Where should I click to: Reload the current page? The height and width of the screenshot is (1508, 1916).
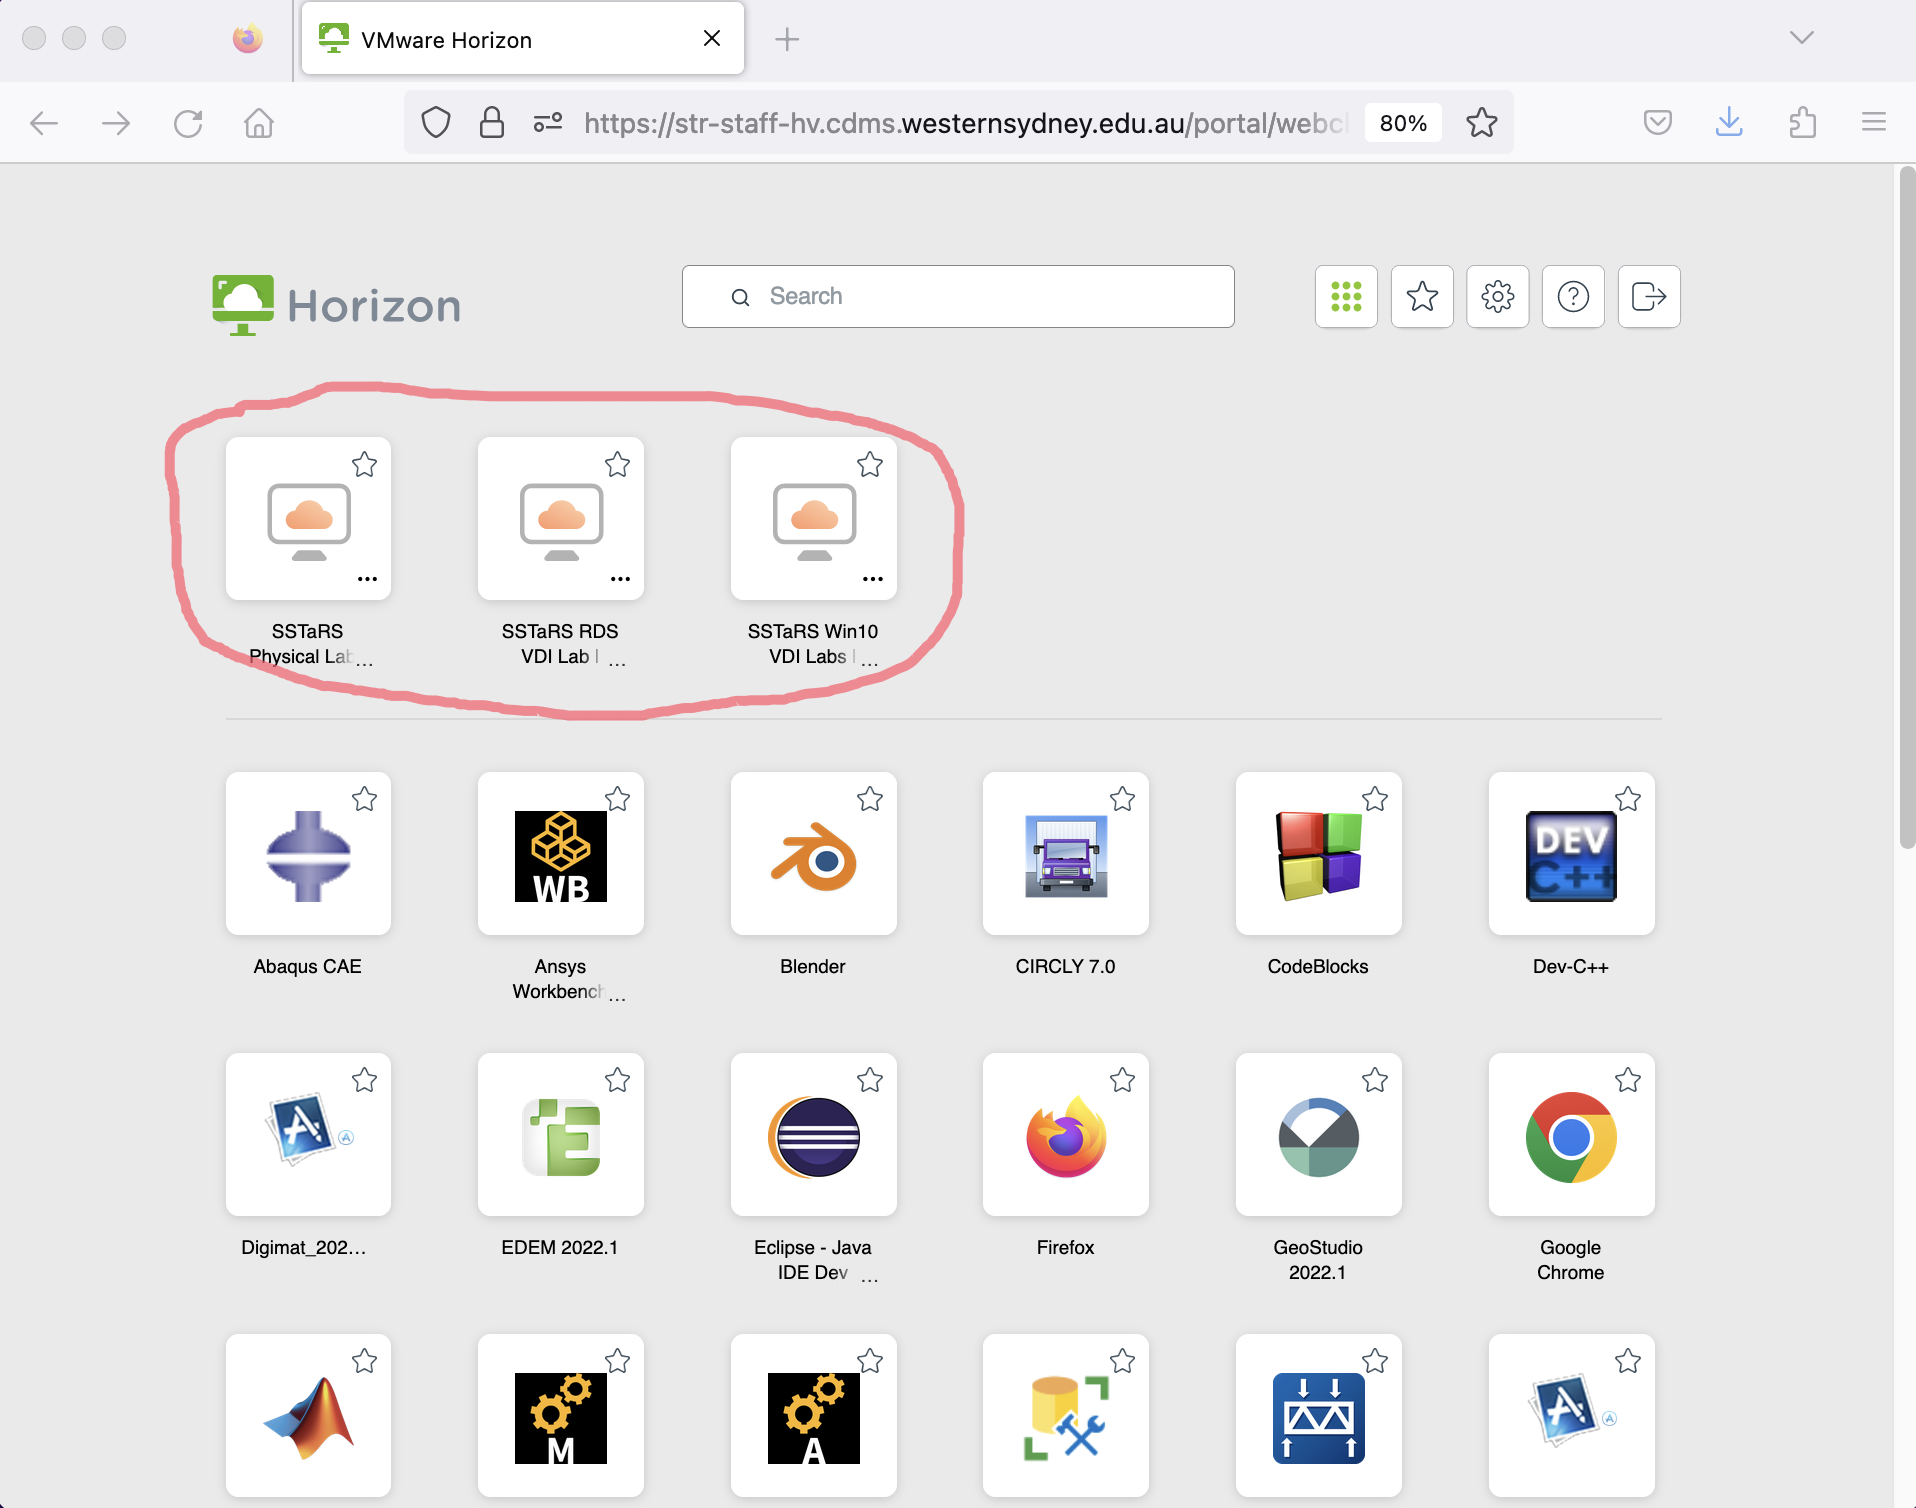point(188,123)
